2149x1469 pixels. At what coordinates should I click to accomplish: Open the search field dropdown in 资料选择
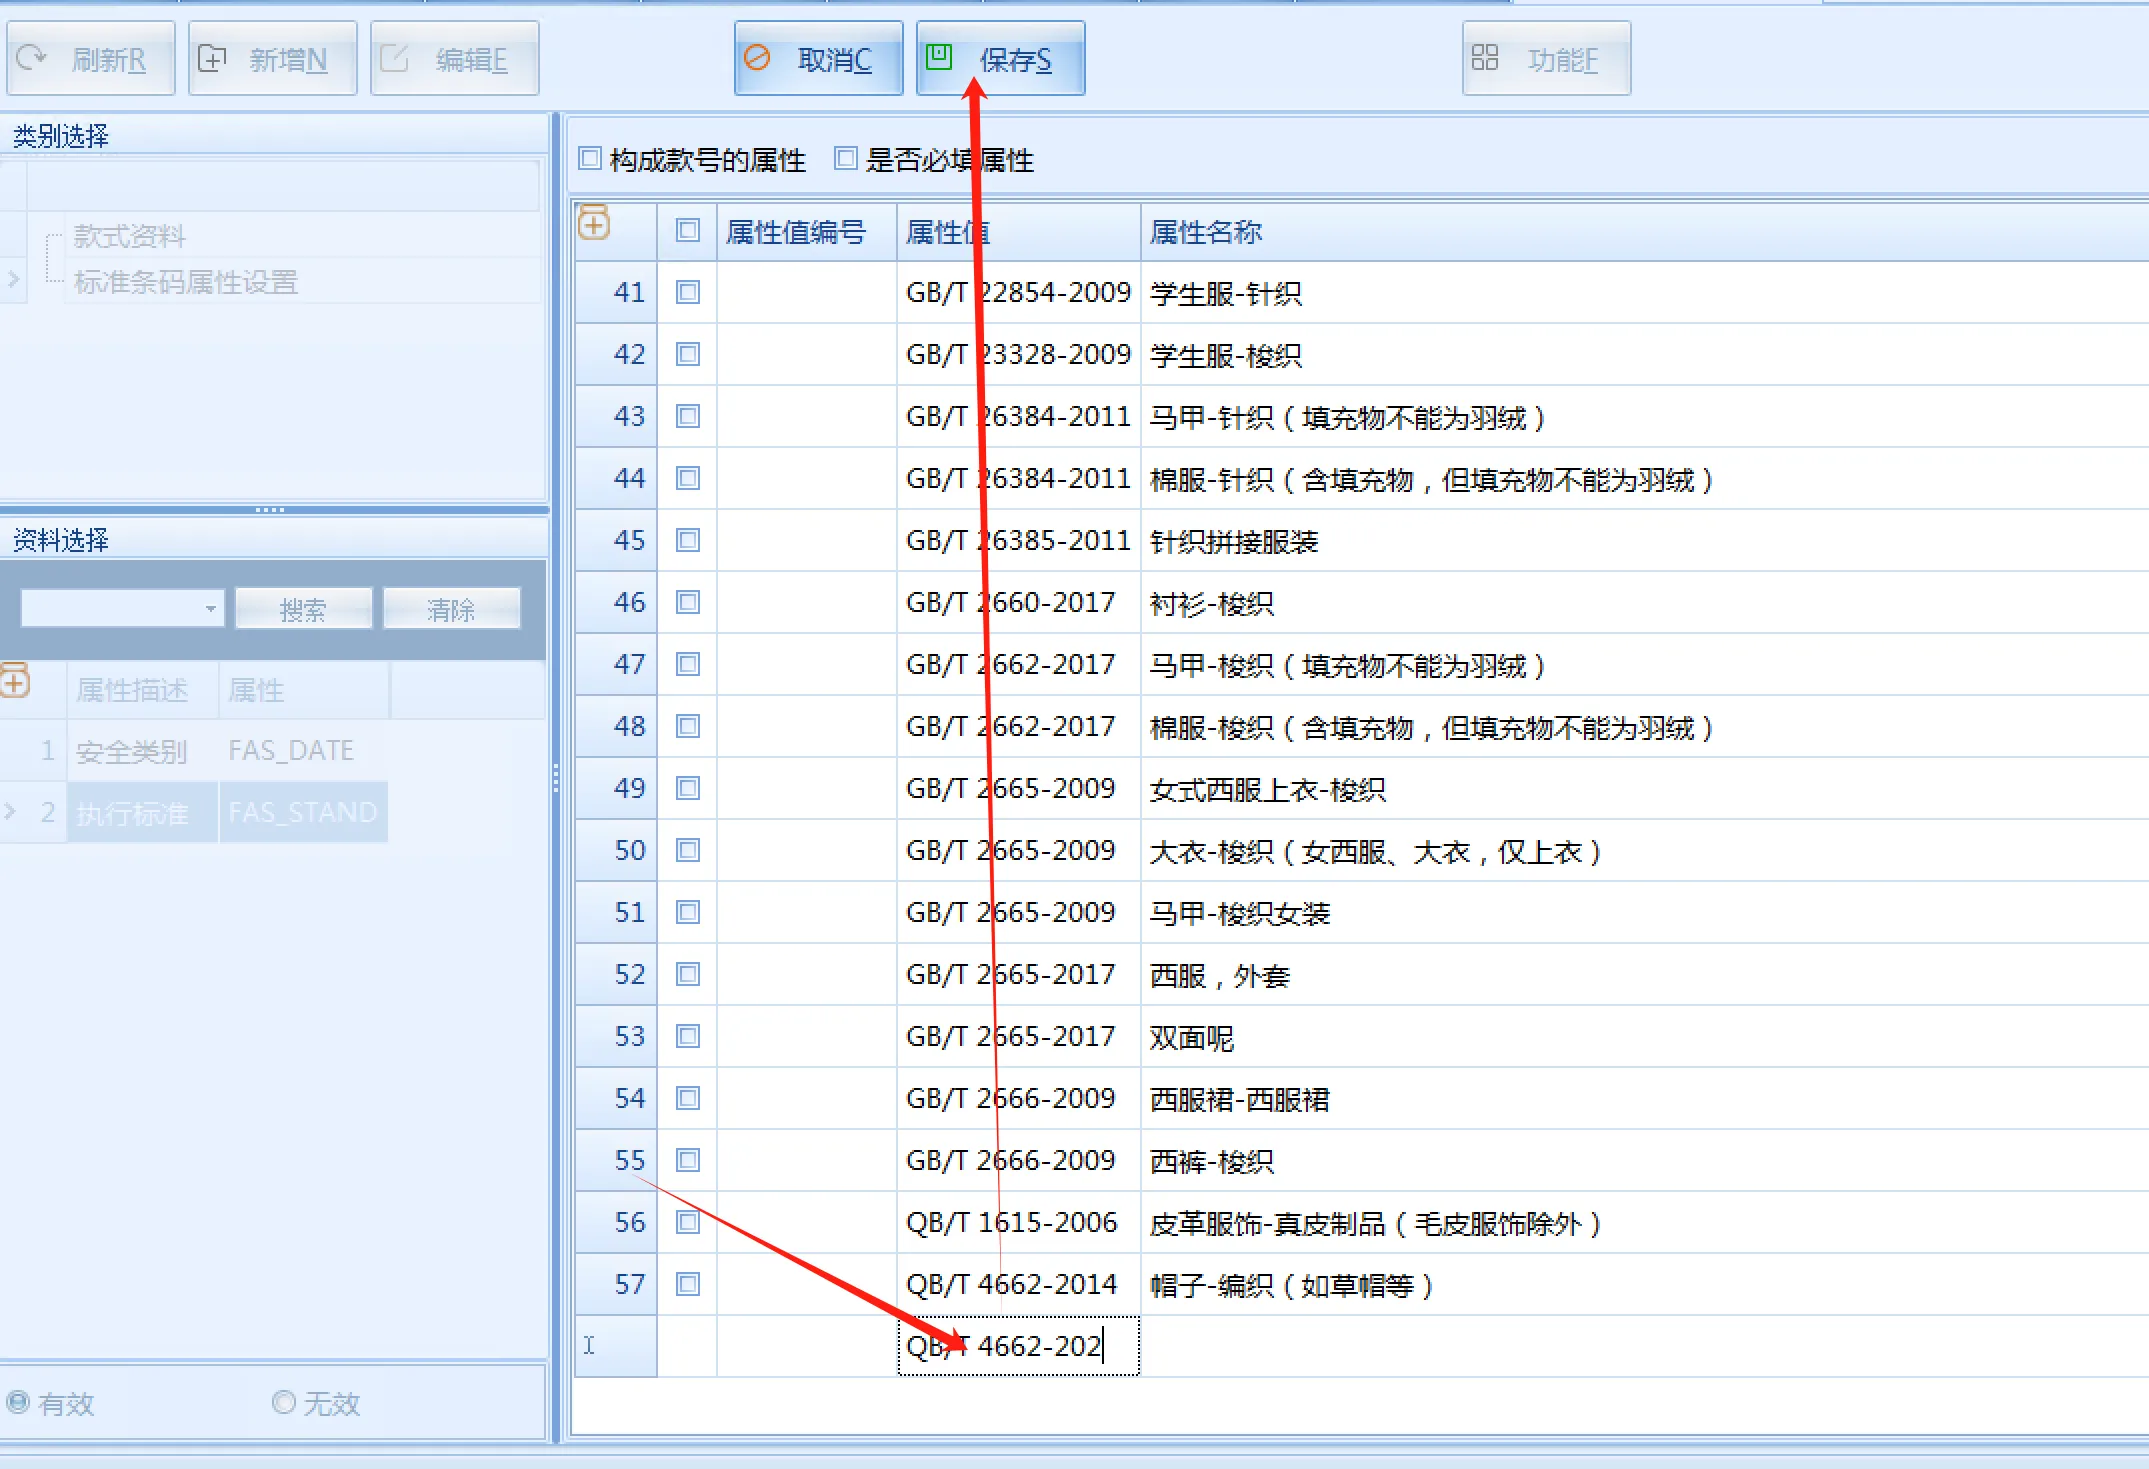[x=210, y=608]
